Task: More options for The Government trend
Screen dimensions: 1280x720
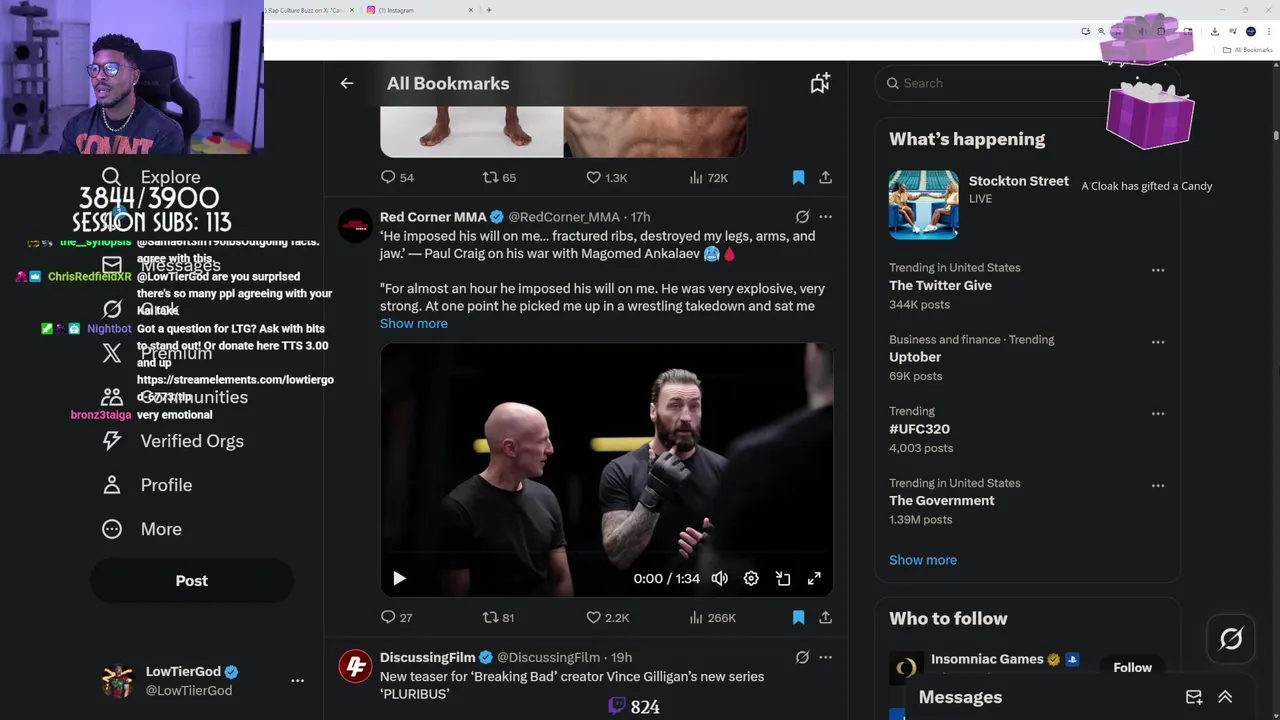Action: click(x=1158, y=485)
